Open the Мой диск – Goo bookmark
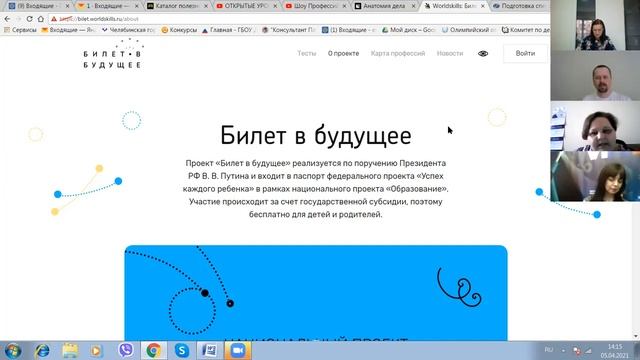 [x=409, y=30]
